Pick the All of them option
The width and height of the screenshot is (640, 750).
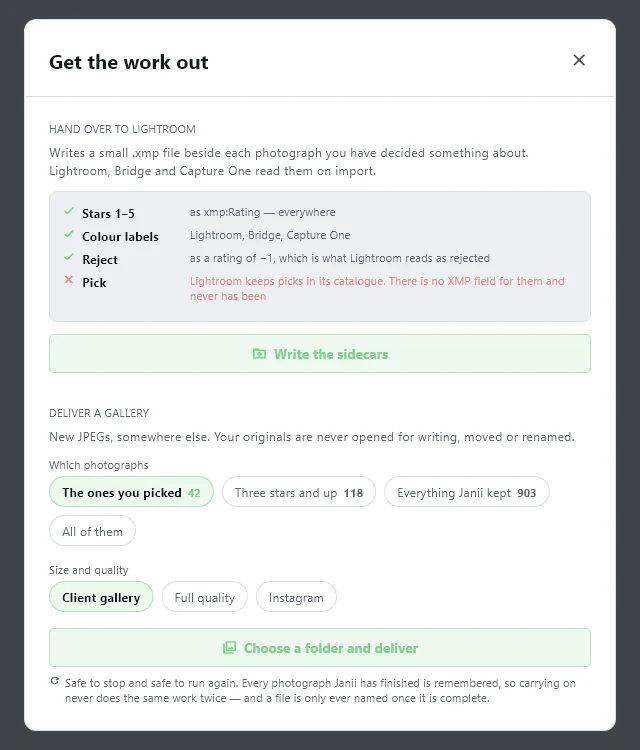pyautogui.click(x=92, y=531)
